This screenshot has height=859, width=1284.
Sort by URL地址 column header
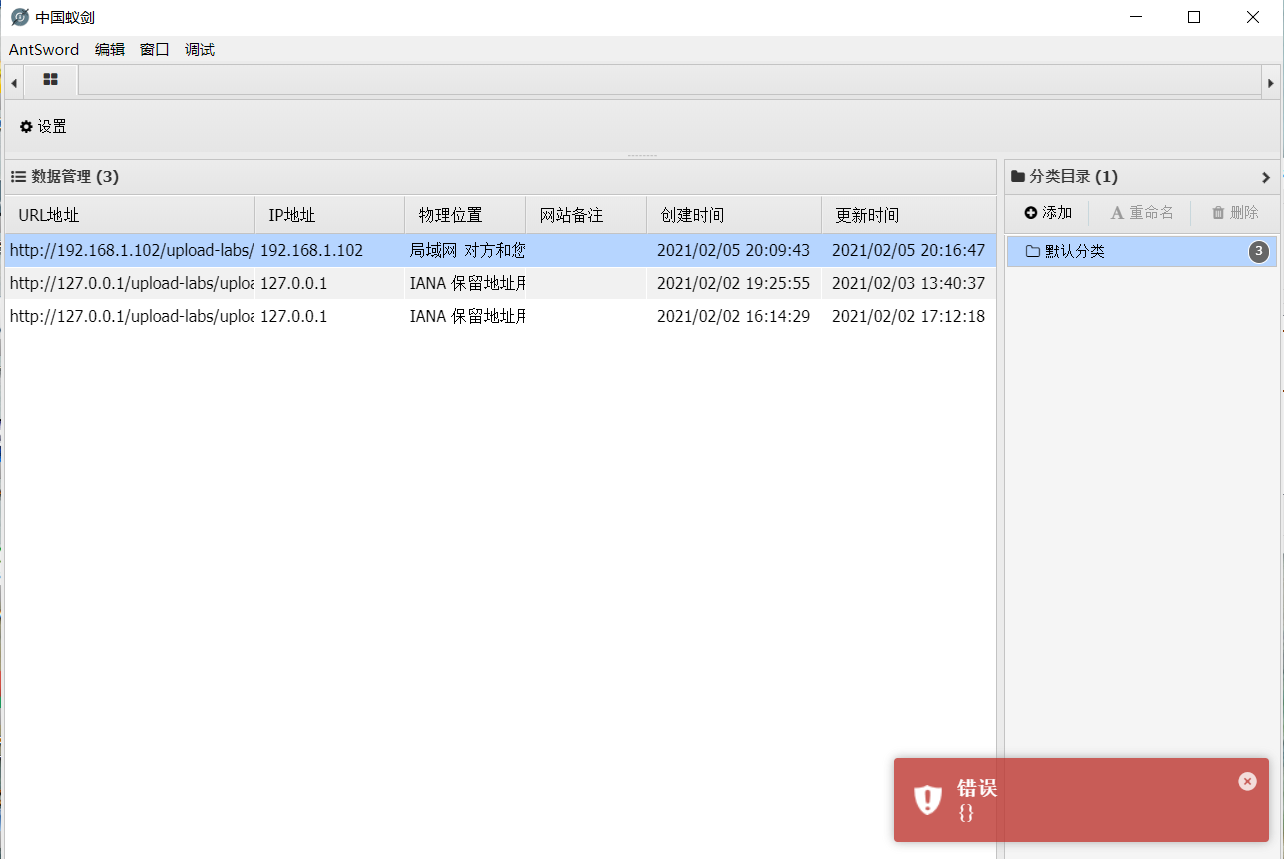48,215
